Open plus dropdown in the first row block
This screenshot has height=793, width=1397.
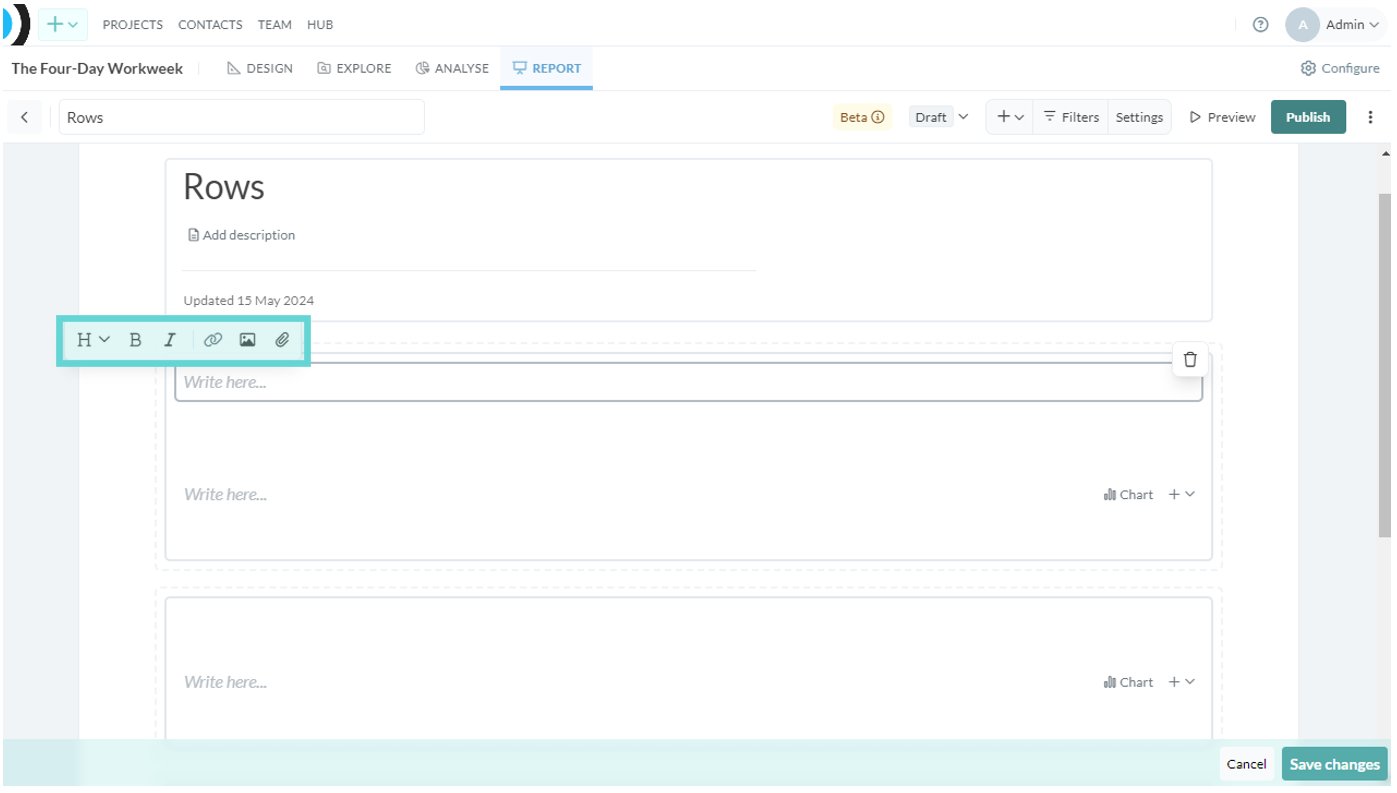tap(1182, 494)
